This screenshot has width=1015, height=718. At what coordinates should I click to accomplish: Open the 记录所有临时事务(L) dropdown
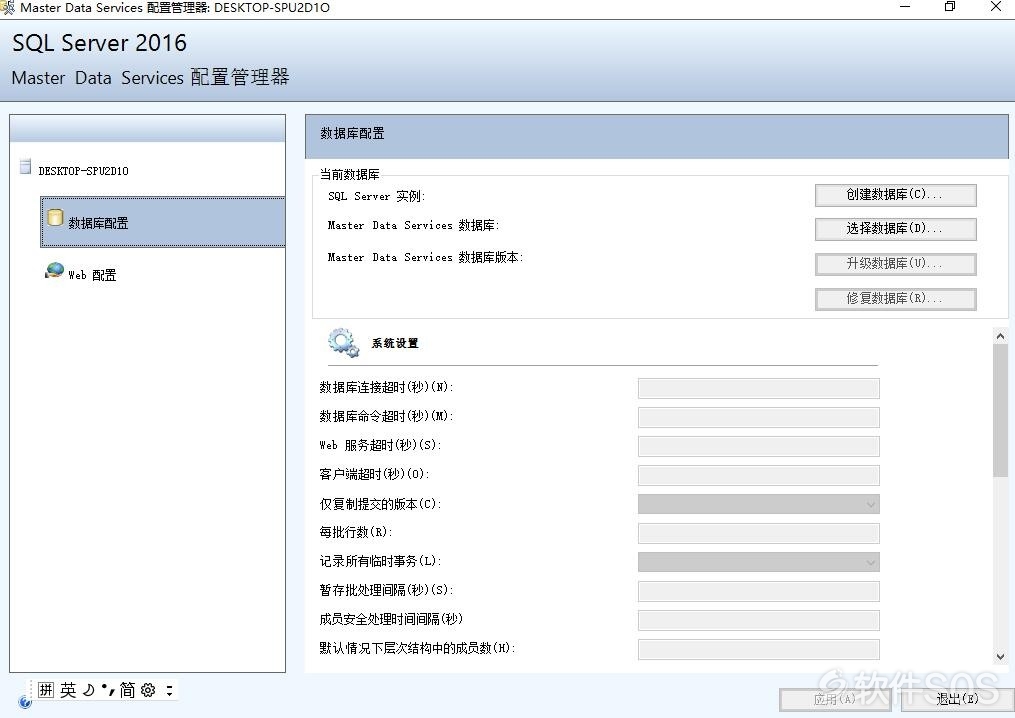click(x=758, y=562)
